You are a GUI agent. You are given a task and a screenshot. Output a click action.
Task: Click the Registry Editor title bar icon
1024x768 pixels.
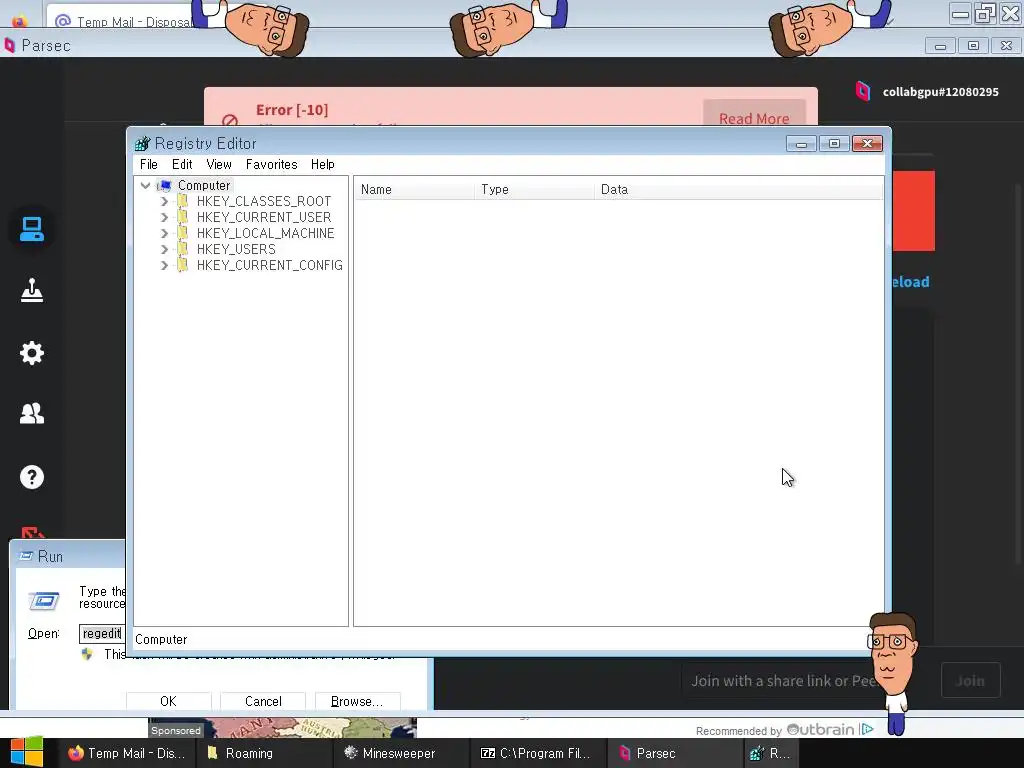pyautogui.click(x=142, y=144)
